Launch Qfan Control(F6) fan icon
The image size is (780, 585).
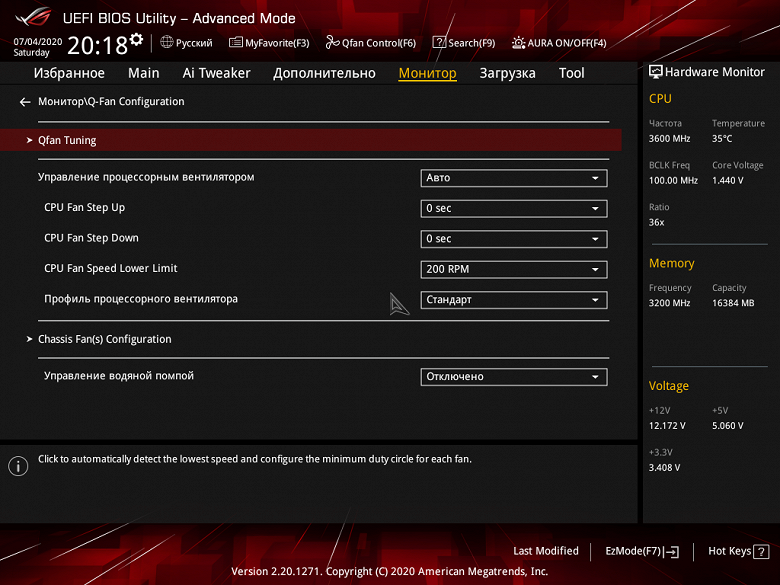pos(332,42)
